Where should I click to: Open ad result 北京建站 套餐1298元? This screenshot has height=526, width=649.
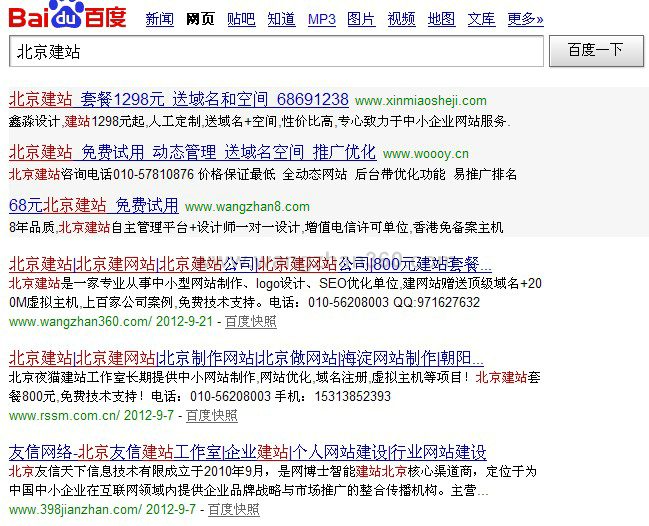(x=178, y=99)
